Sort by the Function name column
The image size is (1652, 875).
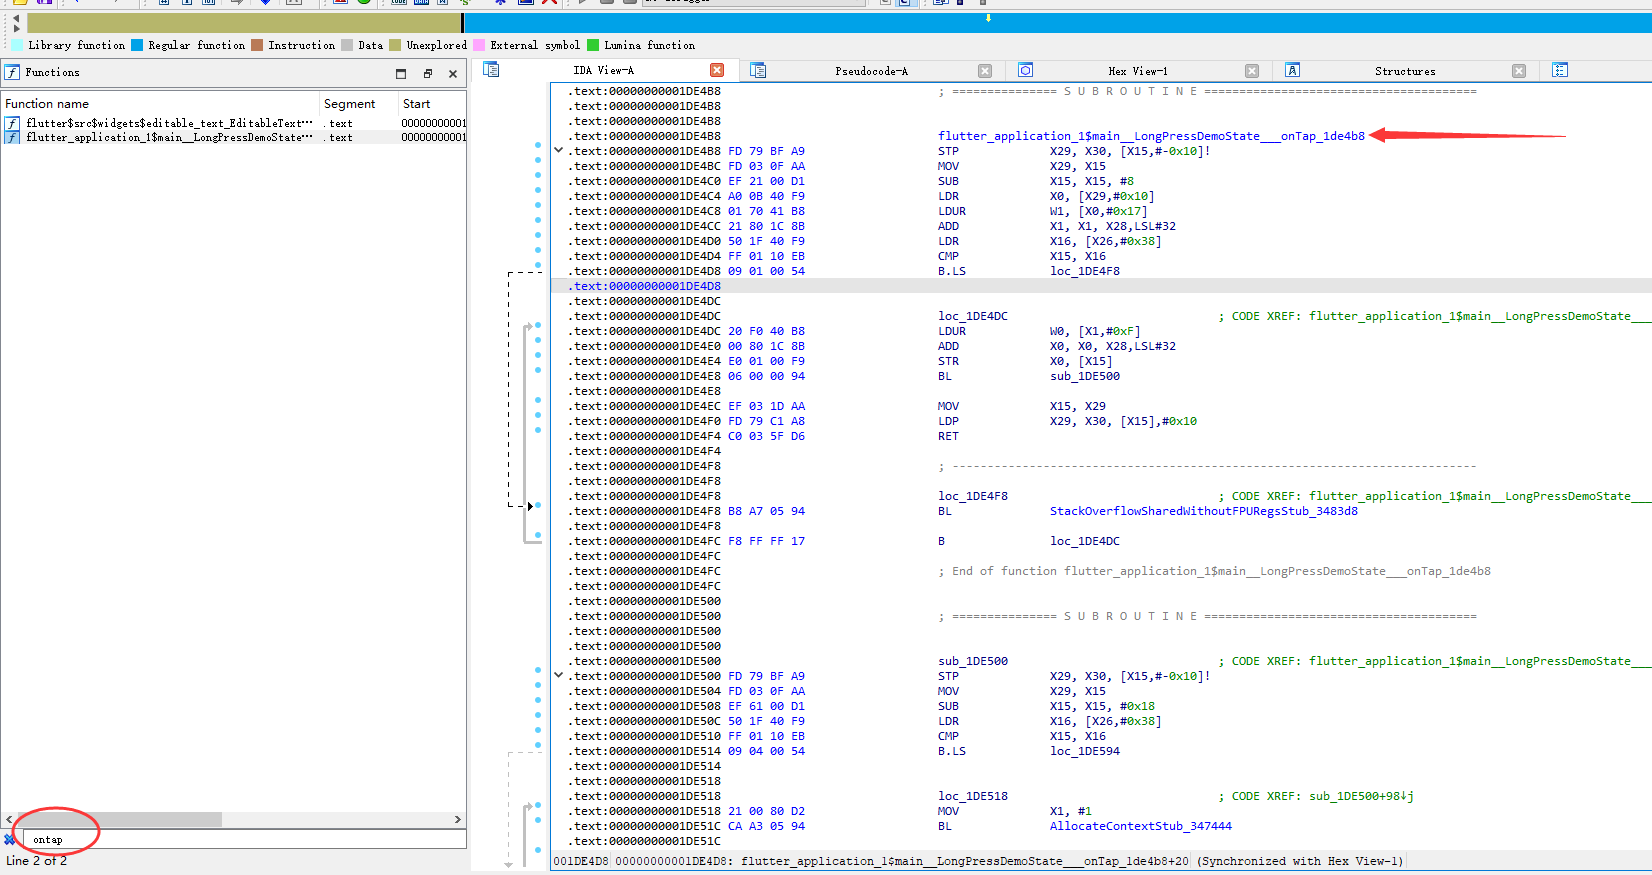[160, 103]
